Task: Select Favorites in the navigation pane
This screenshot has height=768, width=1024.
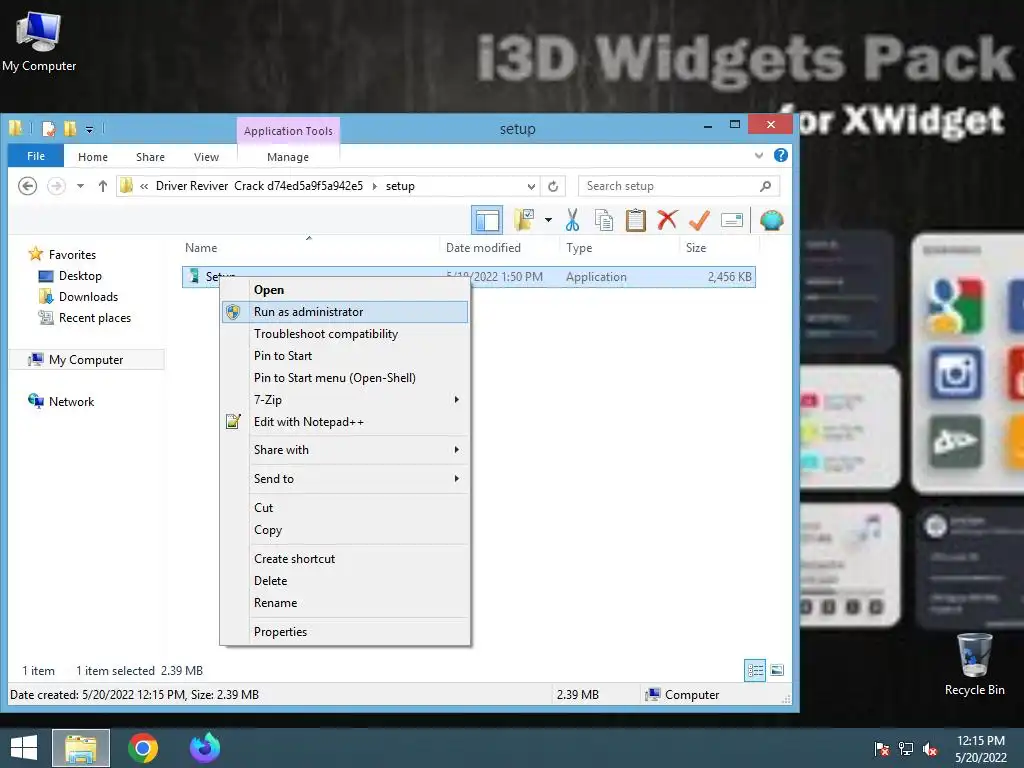Action: coord(72,255)
